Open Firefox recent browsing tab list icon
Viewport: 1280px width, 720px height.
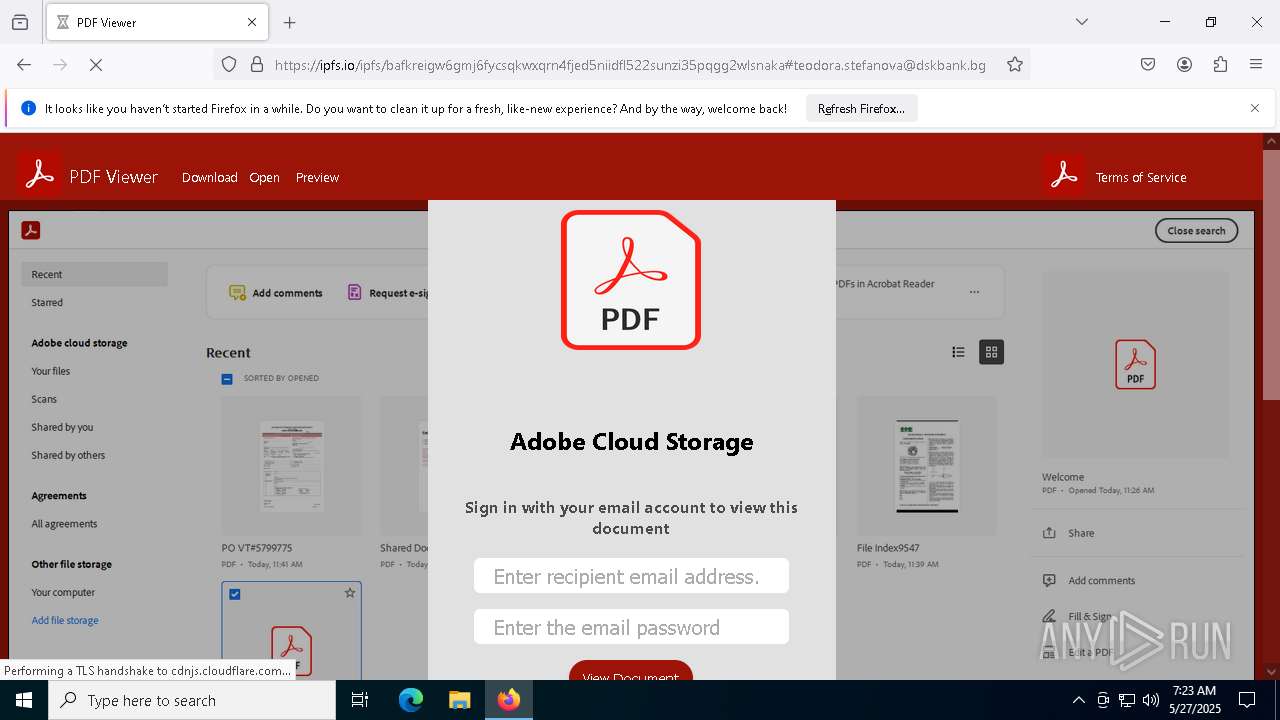pos(20,22)
